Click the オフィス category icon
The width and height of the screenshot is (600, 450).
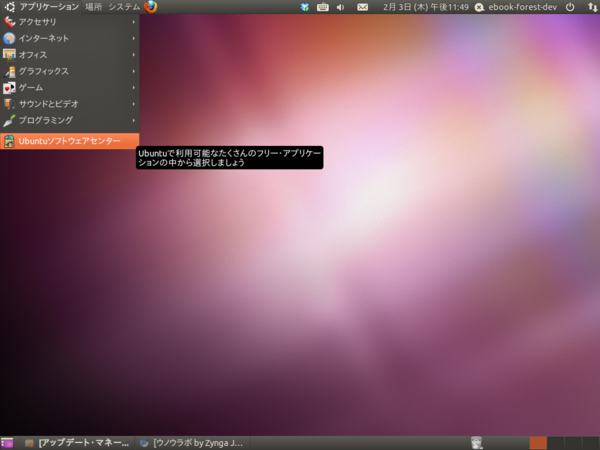point(9,55)
